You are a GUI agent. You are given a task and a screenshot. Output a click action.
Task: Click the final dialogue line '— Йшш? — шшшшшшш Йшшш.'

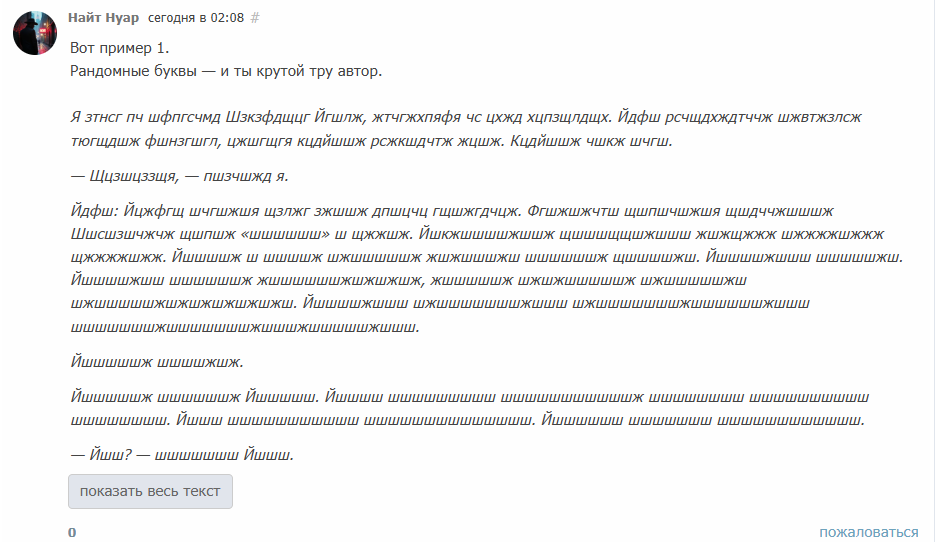pyautogui.click(x=182, y=455)
